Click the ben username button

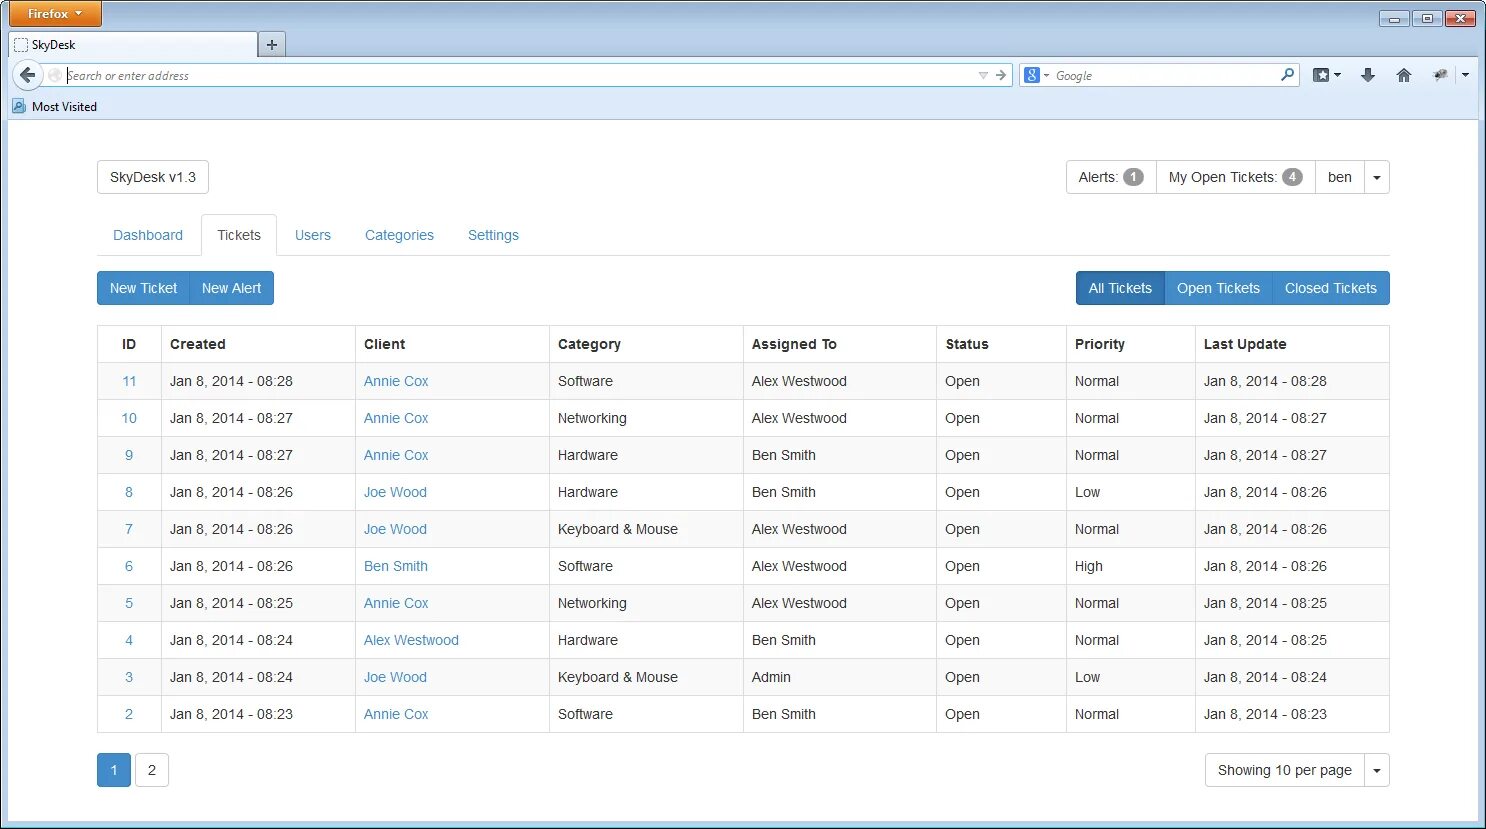[x=1340, y=177]
